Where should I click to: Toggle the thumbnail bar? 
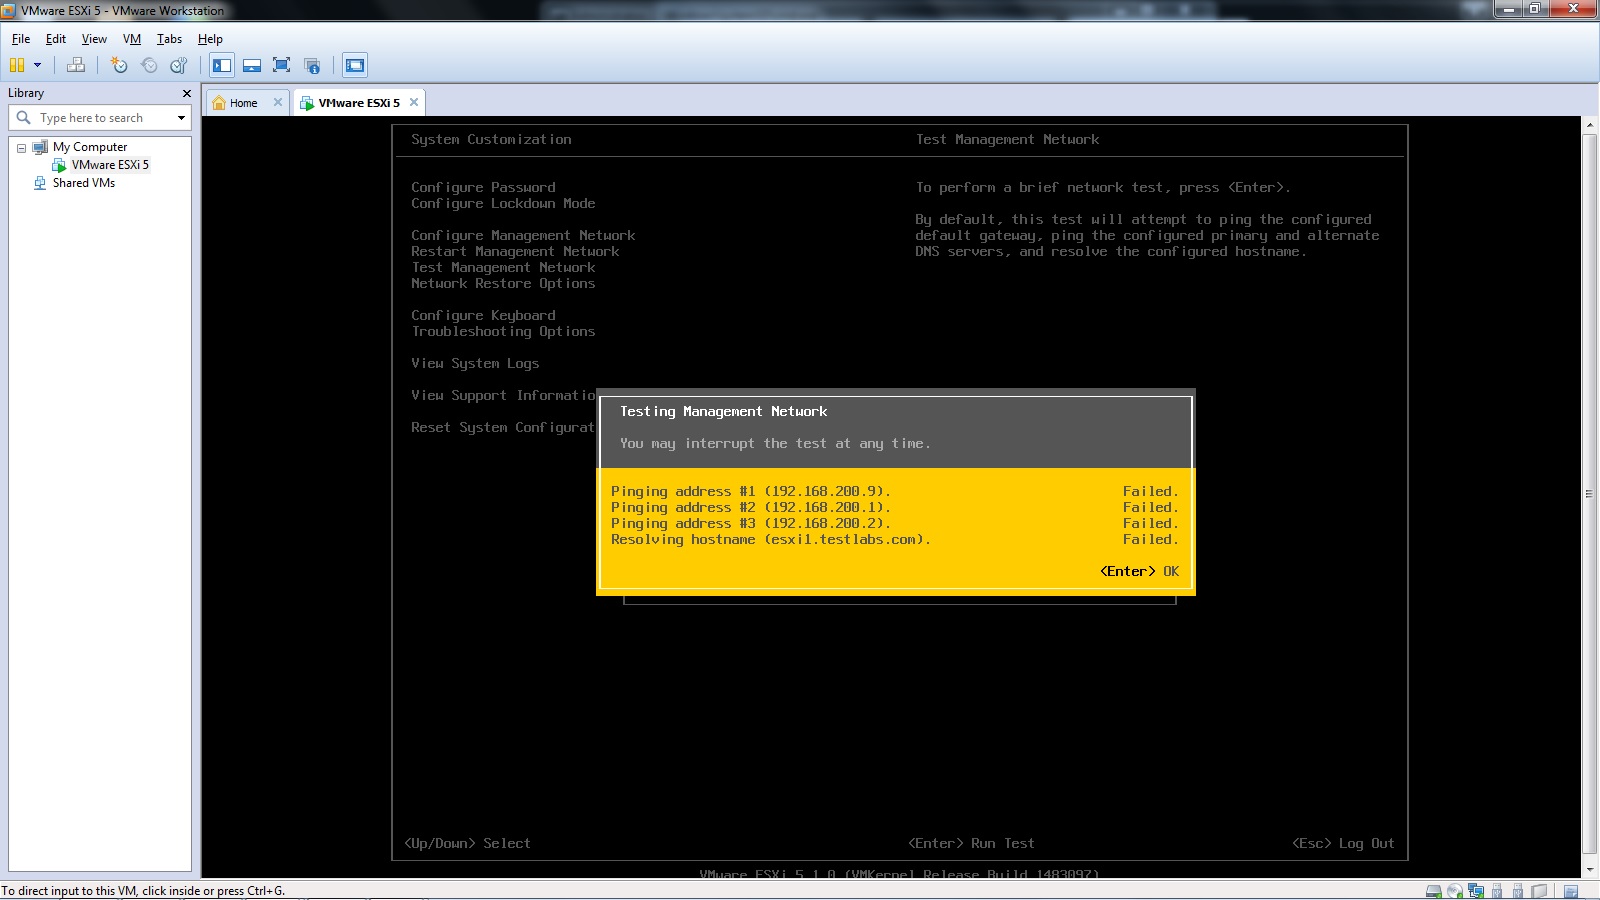[252, 65]
